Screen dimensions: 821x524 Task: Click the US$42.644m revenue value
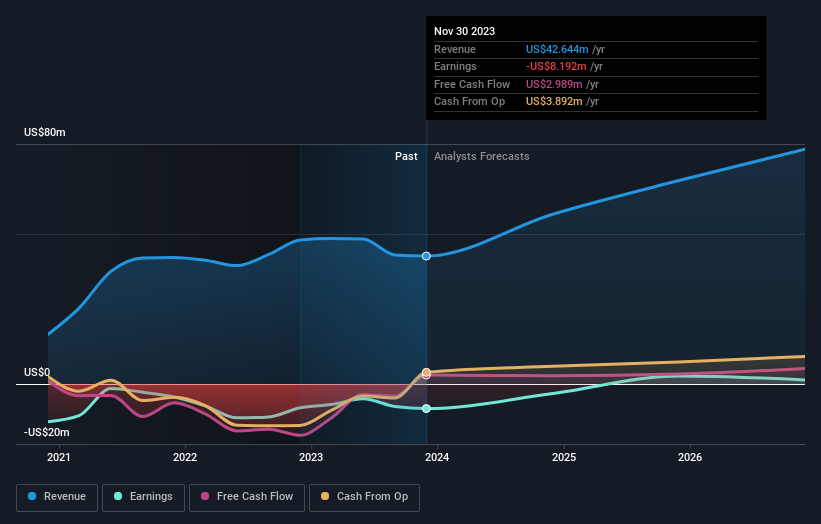click(x=557, y=49)
